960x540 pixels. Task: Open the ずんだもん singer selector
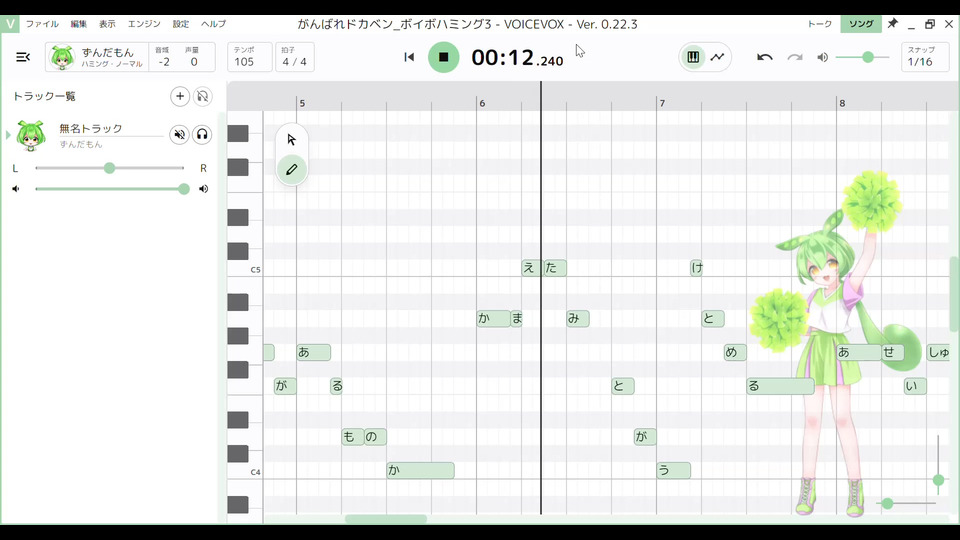click(97, 57)
